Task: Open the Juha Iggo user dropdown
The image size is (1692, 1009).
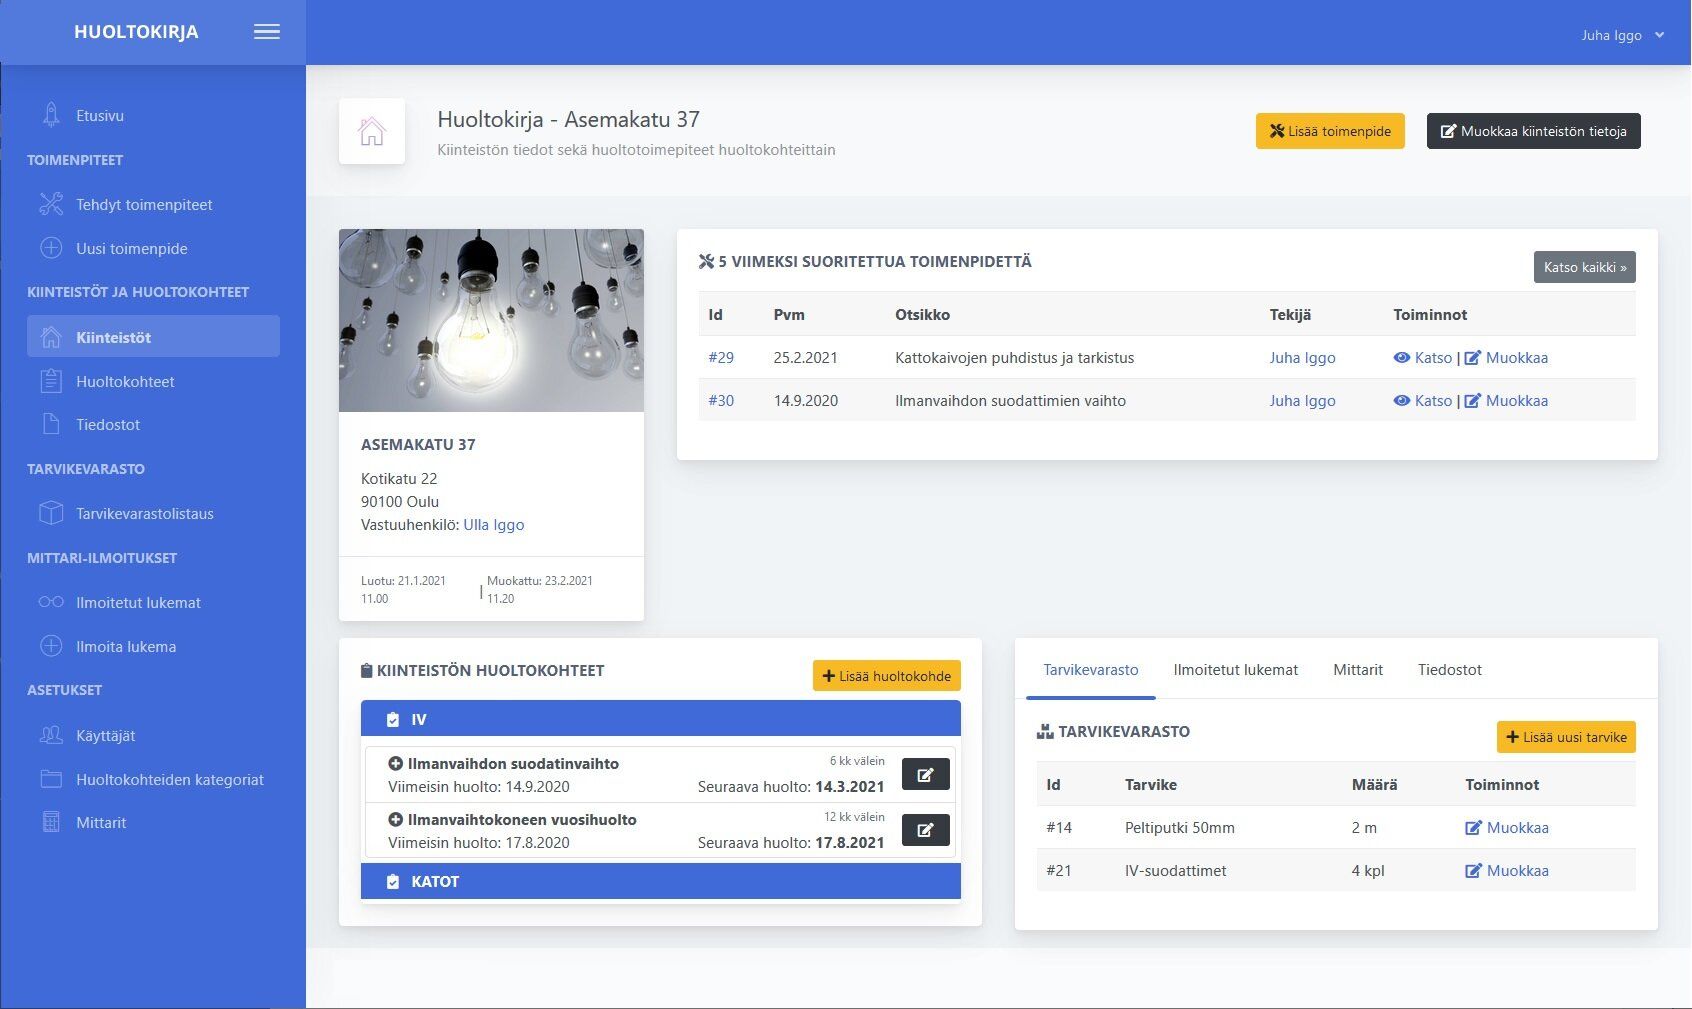Action: pyautogui.click(x=1622, y=35)
